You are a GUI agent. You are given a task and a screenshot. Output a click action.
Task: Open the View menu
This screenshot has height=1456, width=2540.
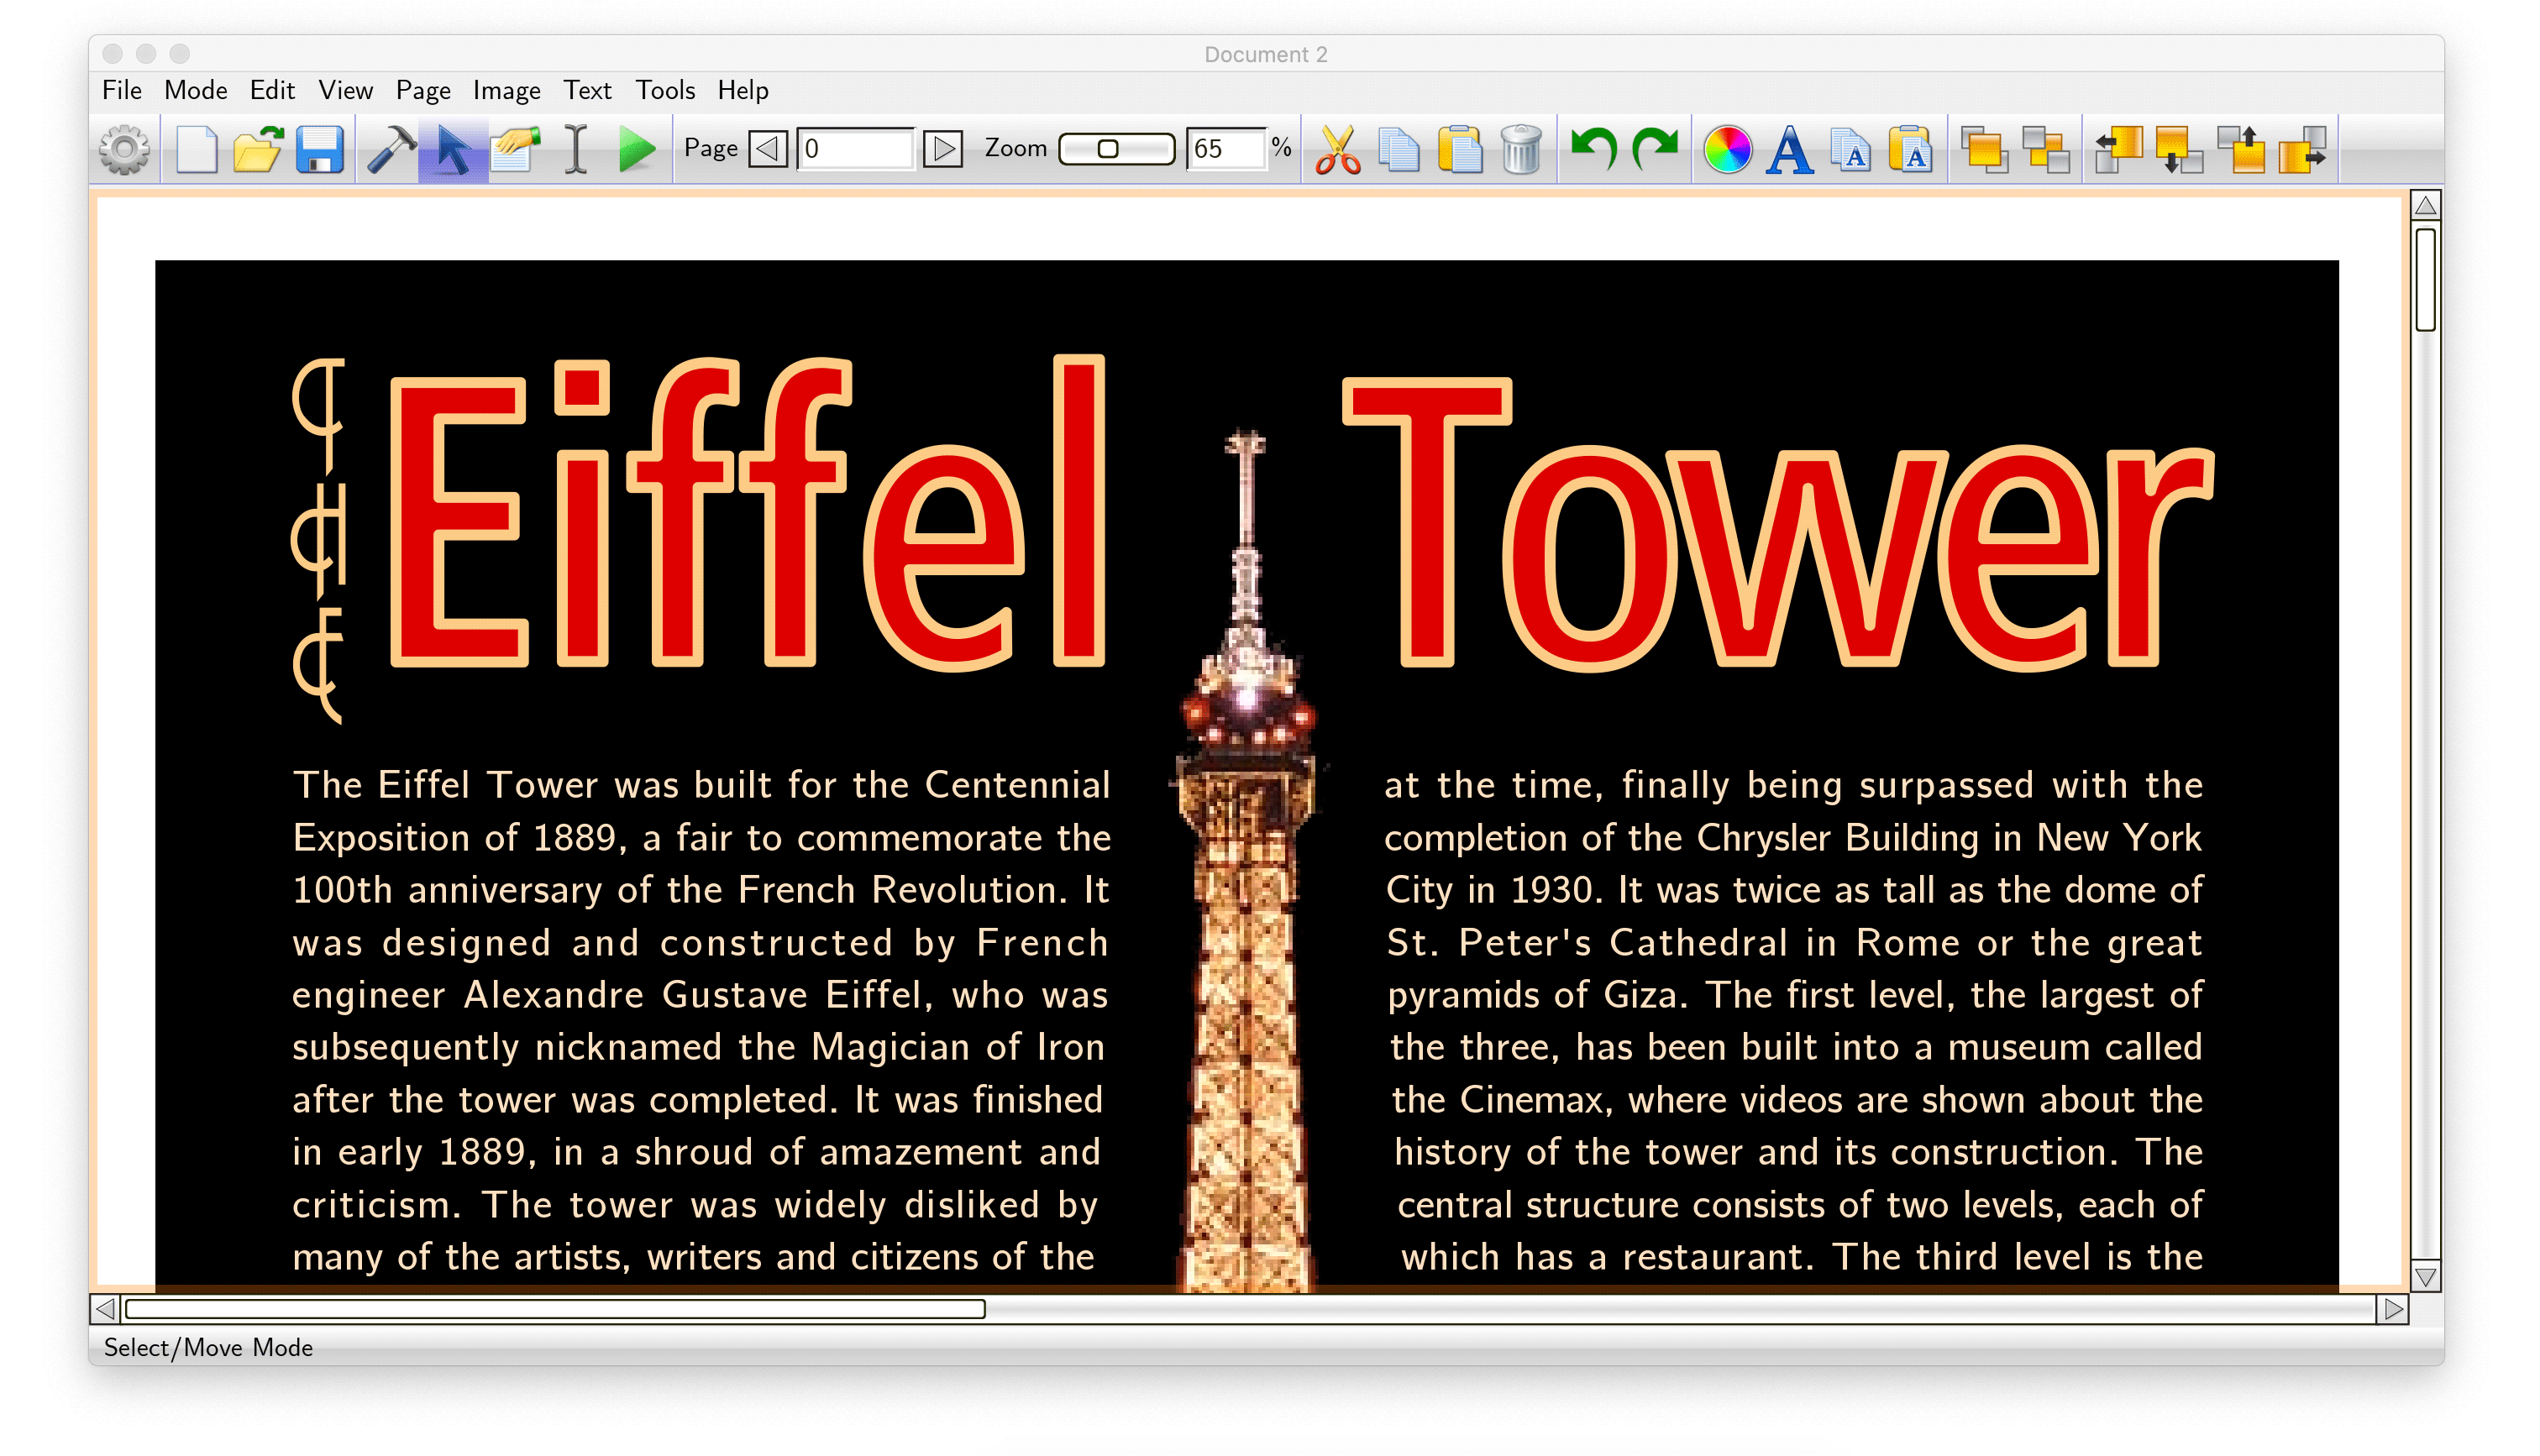coord(346,91)
